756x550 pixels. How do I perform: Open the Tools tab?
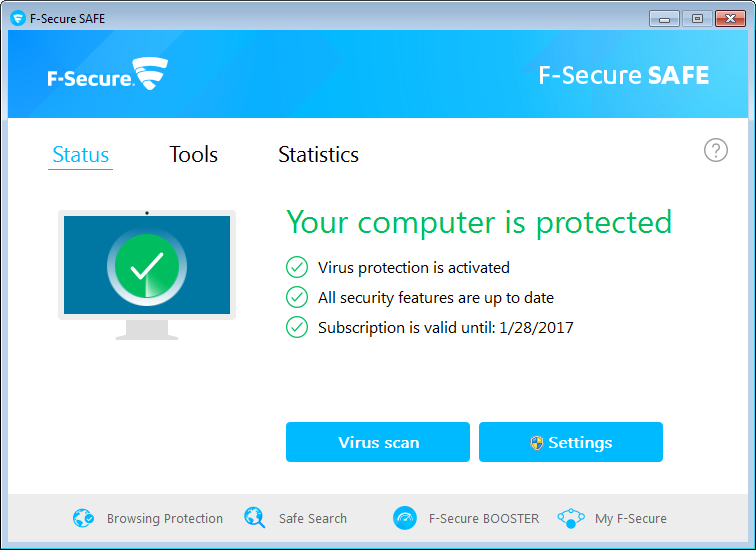pos(193,155)
